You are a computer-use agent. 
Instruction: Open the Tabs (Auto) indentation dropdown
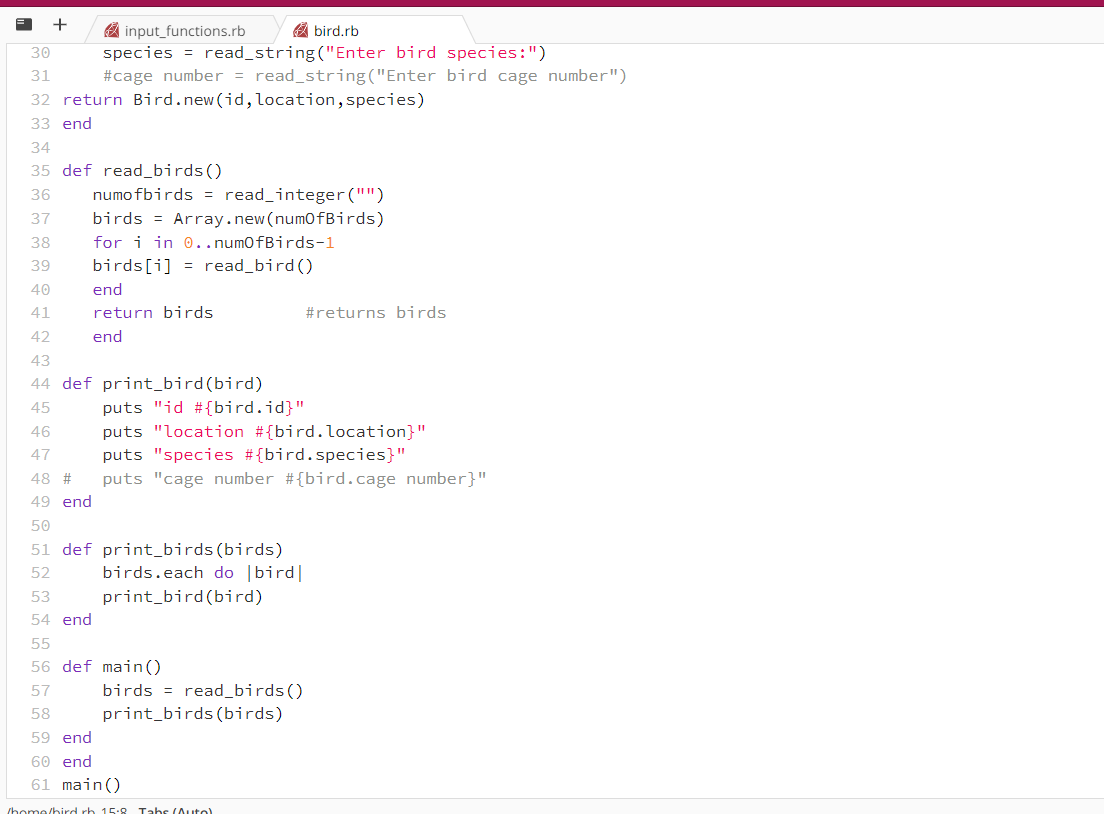coord(176,810)
